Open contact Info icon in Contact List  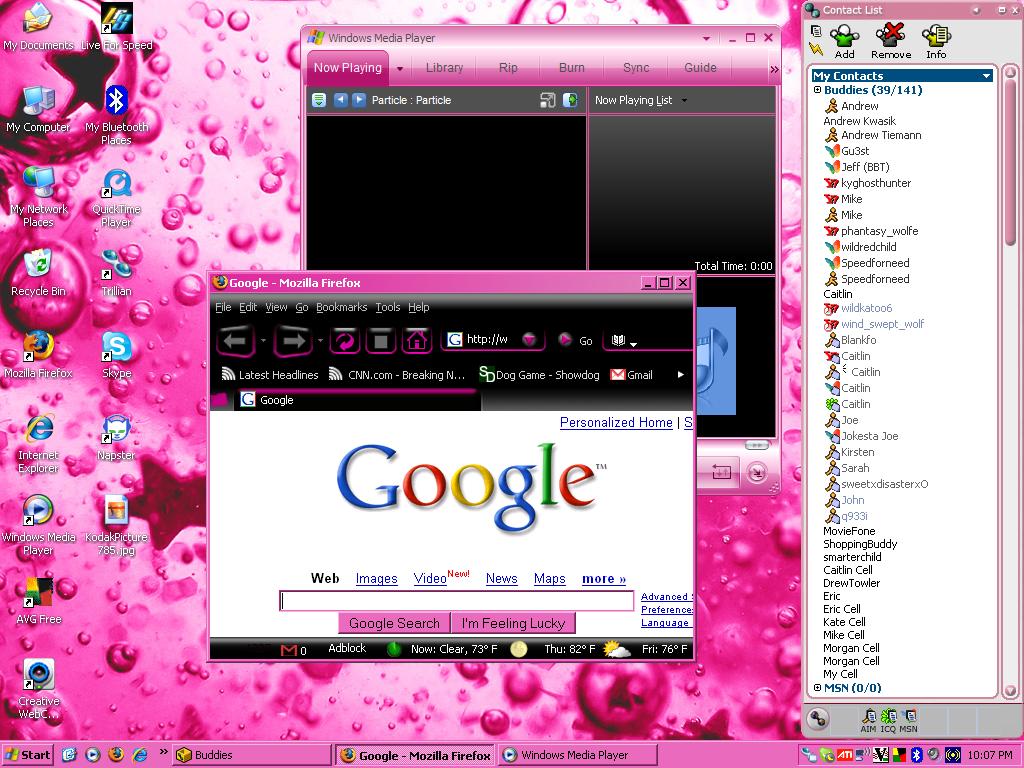(x=936, y=41)
